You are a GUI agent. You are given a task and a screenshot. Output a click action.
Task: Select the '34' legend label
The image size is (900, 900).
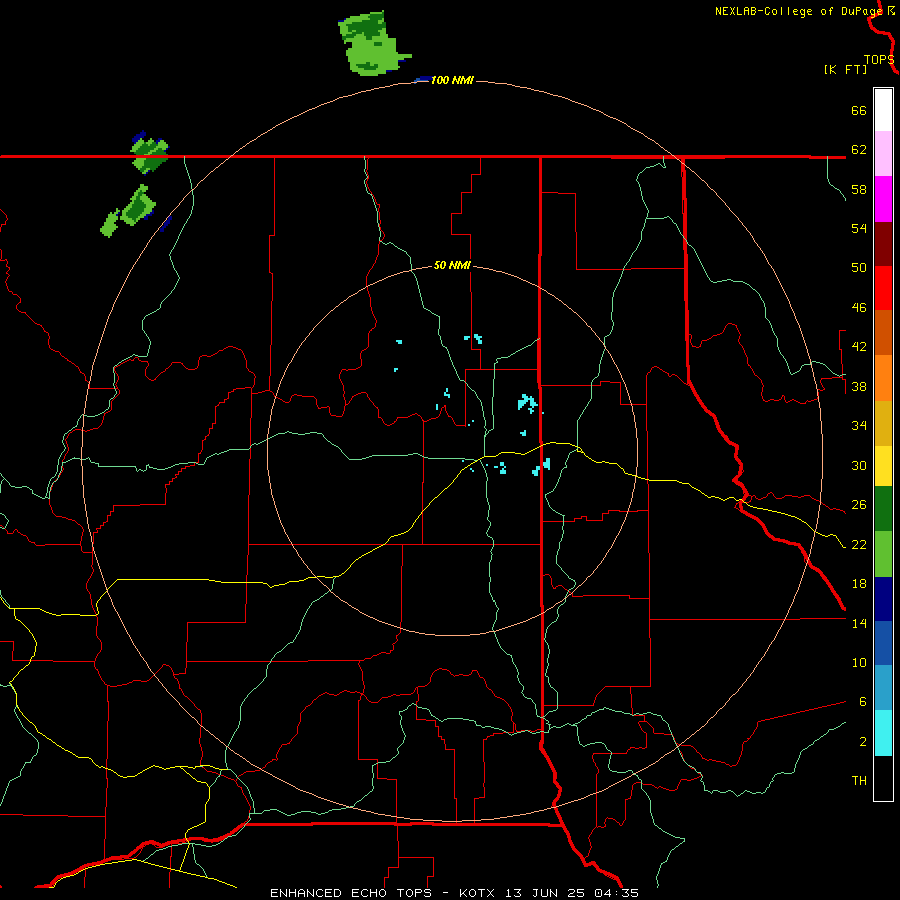point(859,426)
